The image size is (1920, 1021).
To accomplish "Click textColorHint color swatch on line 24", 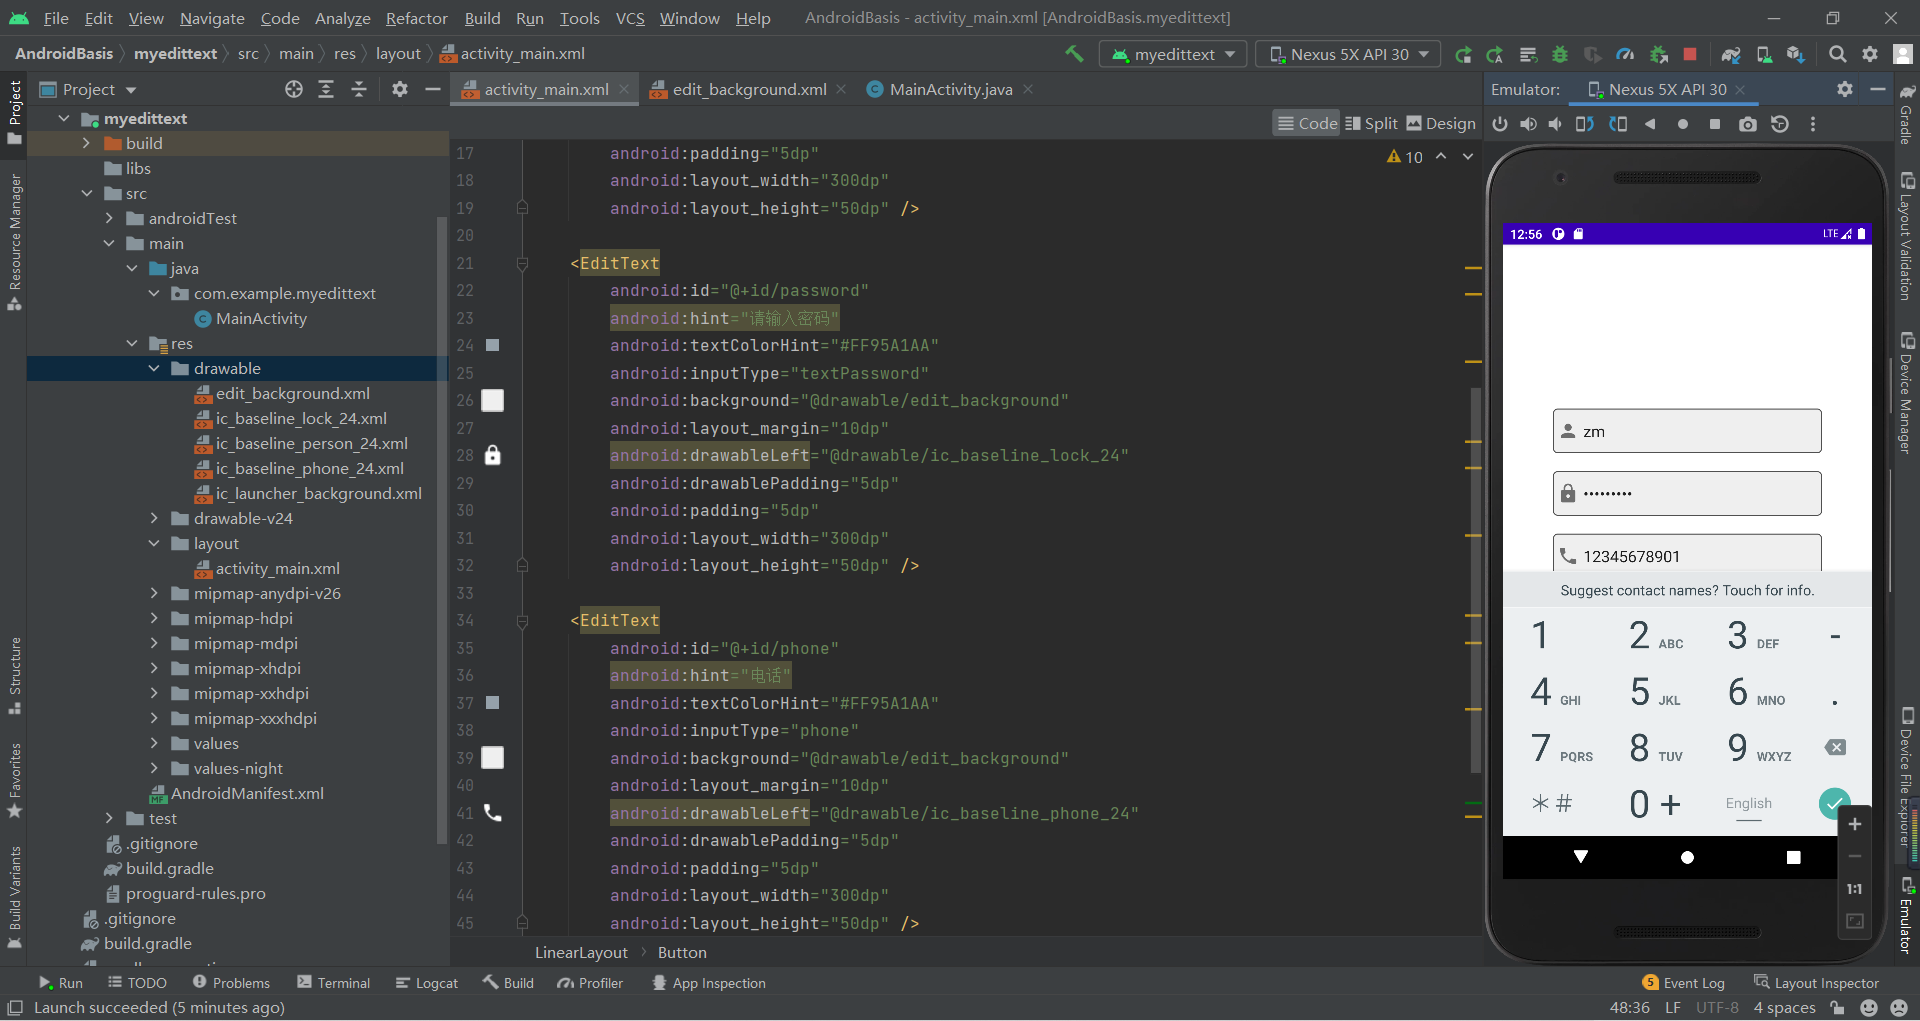I will [x=492, y=345].
